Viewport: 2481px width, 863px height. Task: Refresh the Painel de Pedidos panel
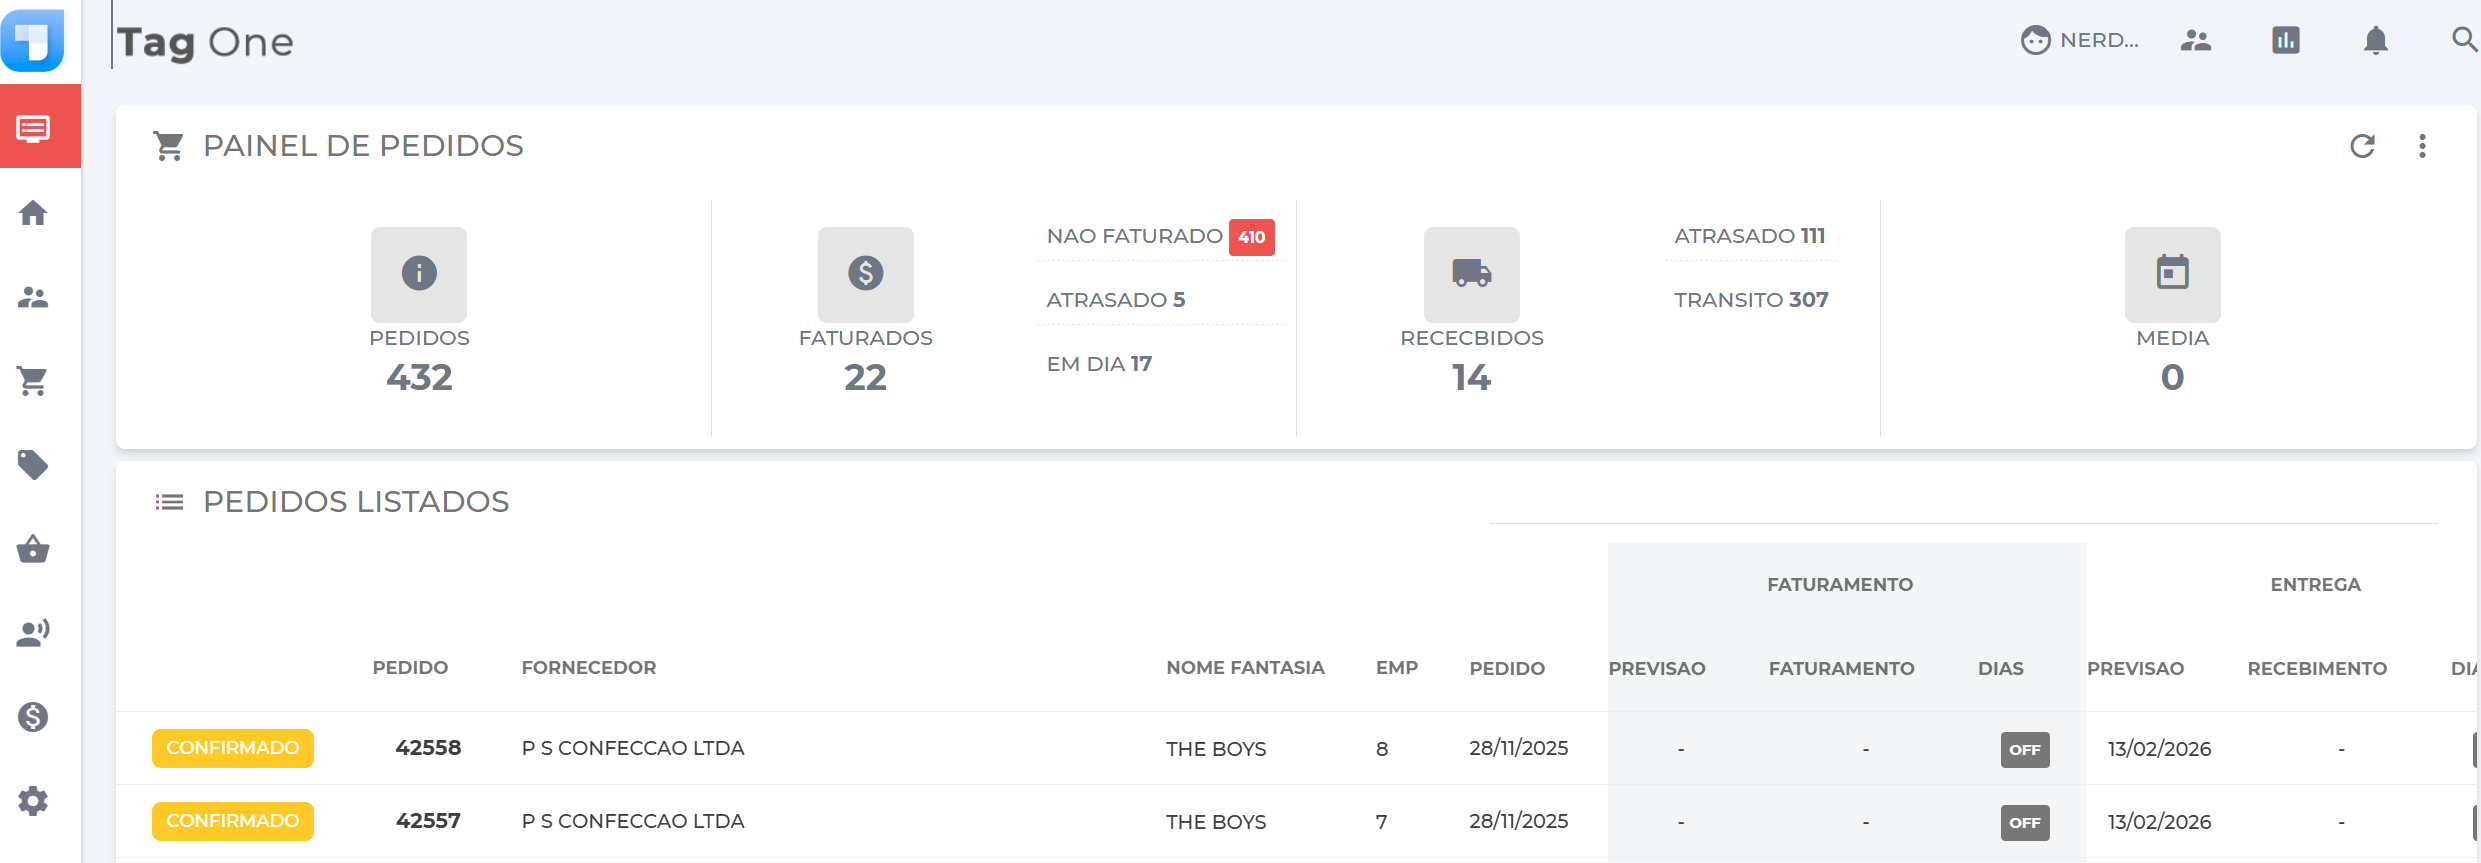(2362, 146)
